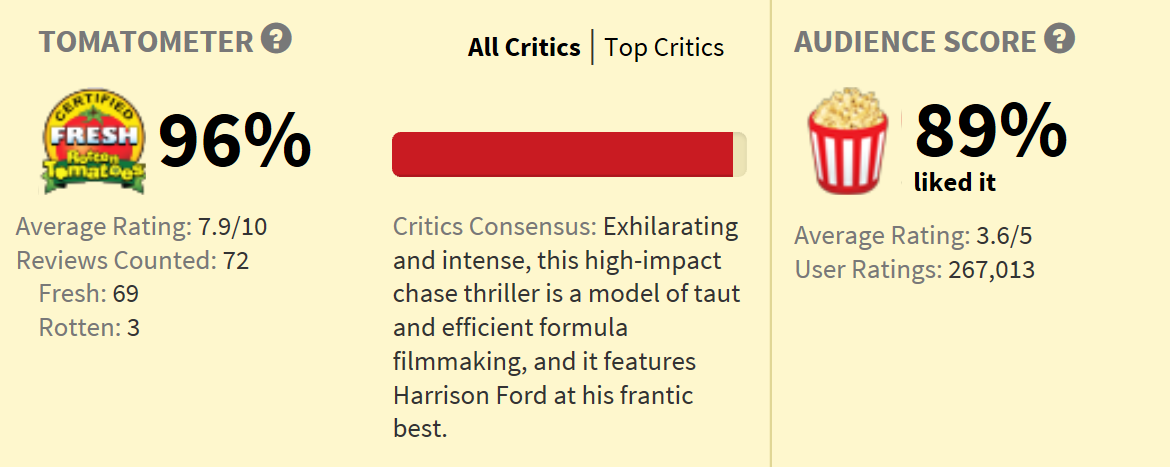Click the Tomatometer help question mark icon
Viewport: 1170px width, 470px height.
coord(276,39)
